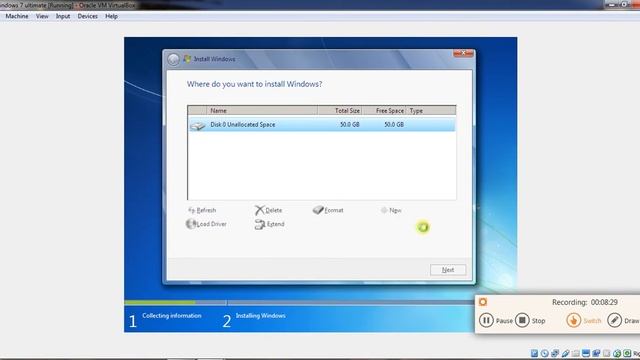Click the hard disk indicator in VirtualBox status bar
The width and height of the screenshot is (640, 360).
click(x=534, y=353)
